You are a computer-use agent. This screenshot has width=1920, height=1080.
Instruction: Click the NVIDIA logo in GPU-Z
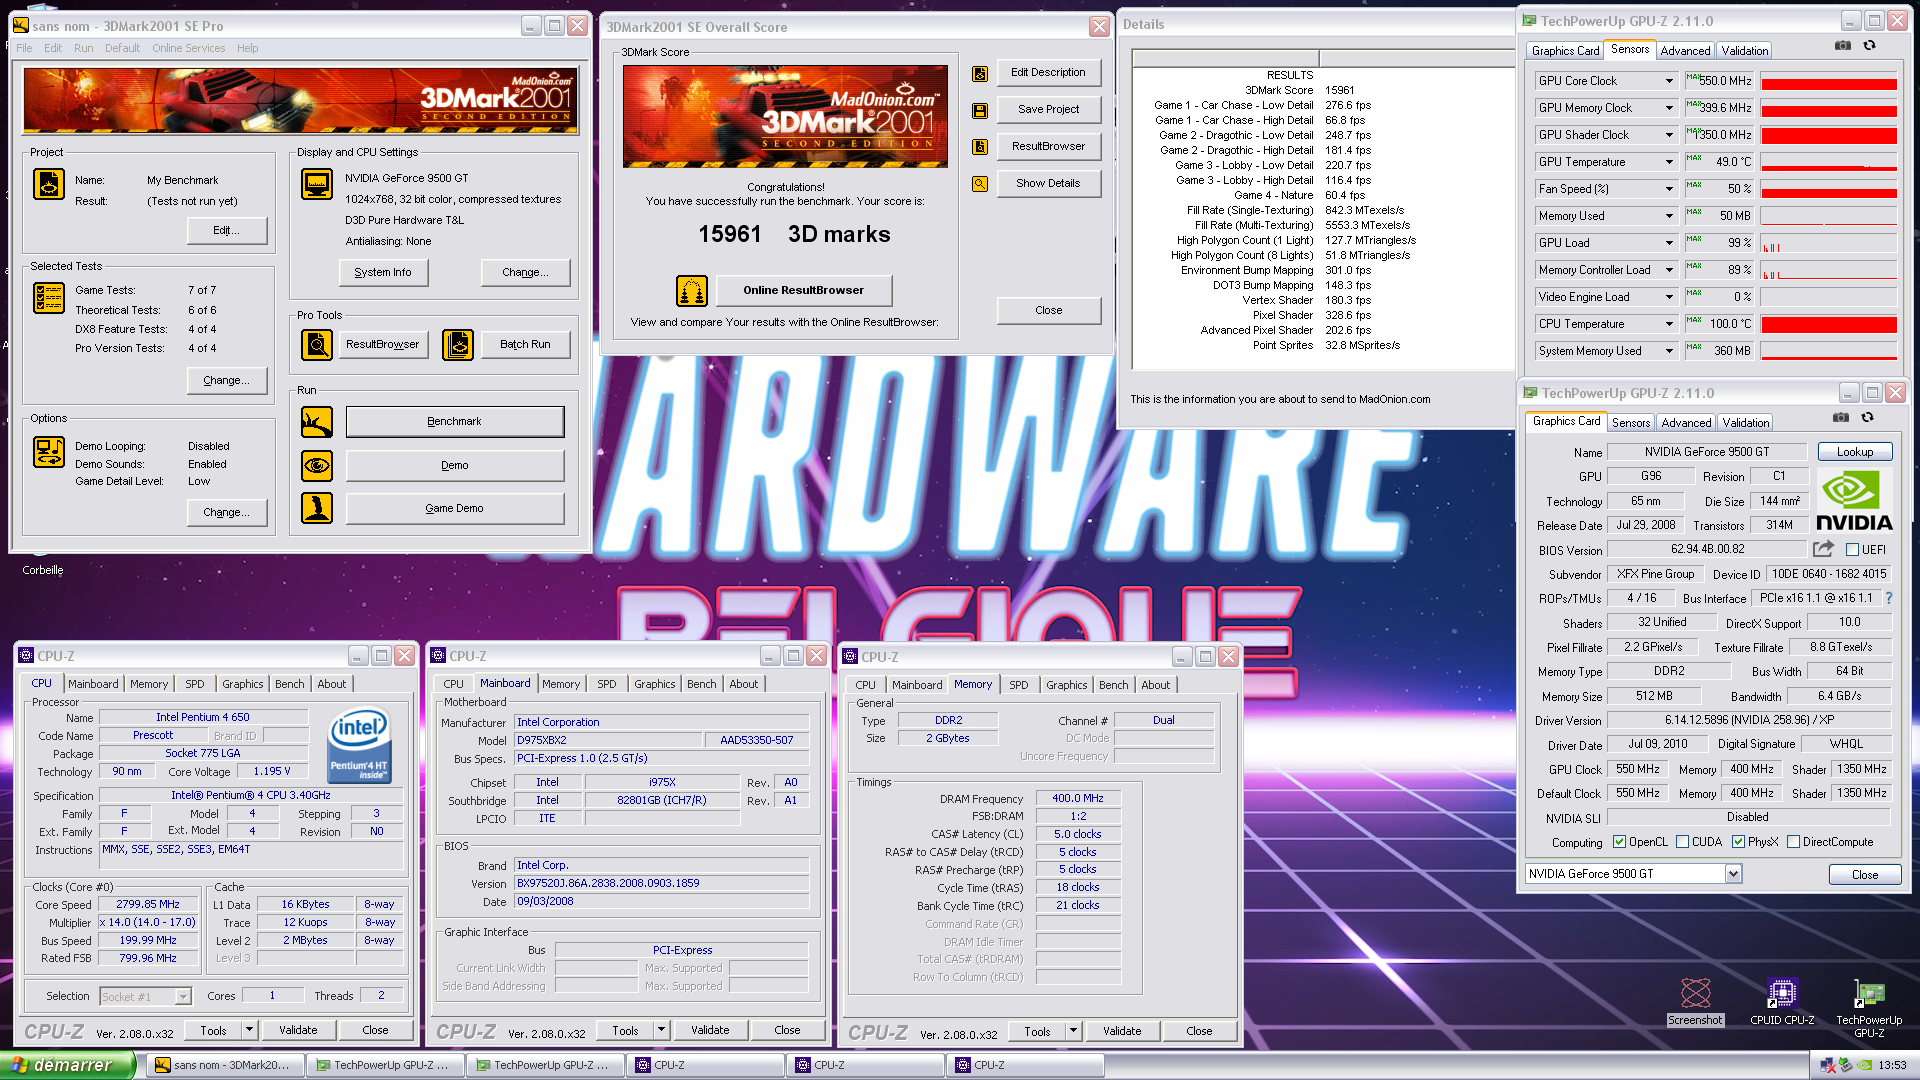pyautogui.click(x=1854, y=501)
